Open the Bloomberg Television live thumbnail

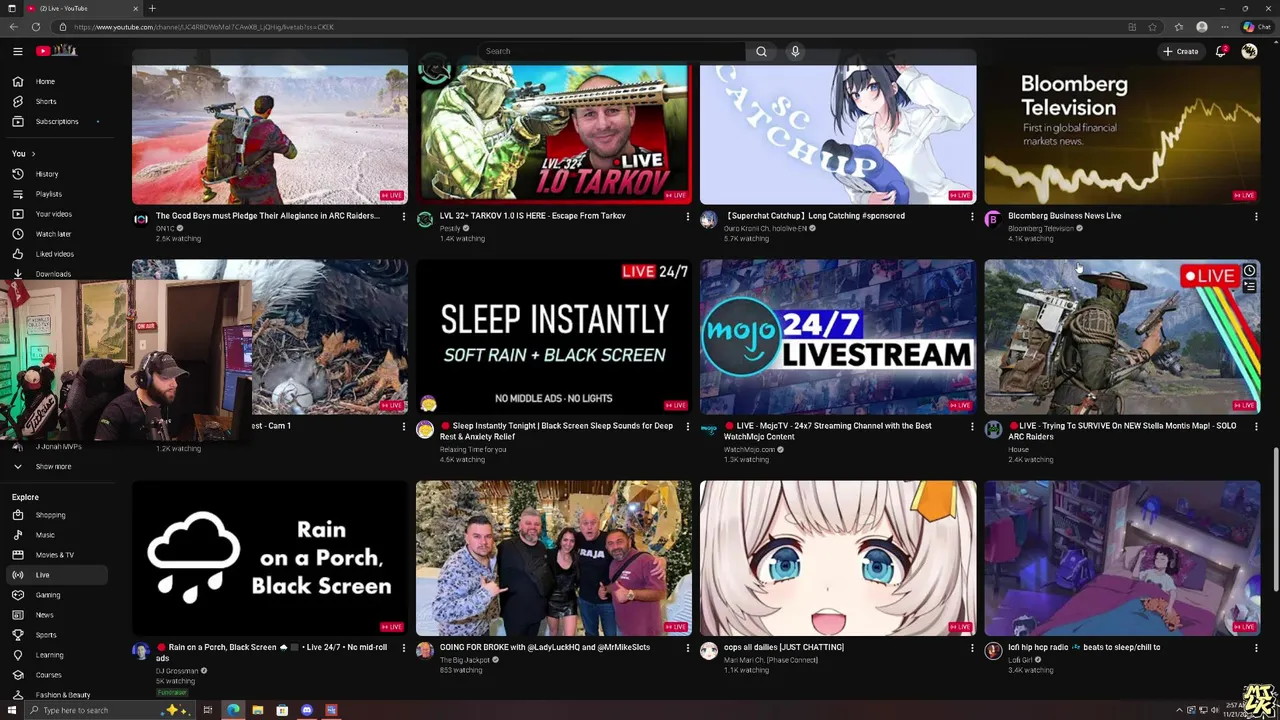(1122, 134)
